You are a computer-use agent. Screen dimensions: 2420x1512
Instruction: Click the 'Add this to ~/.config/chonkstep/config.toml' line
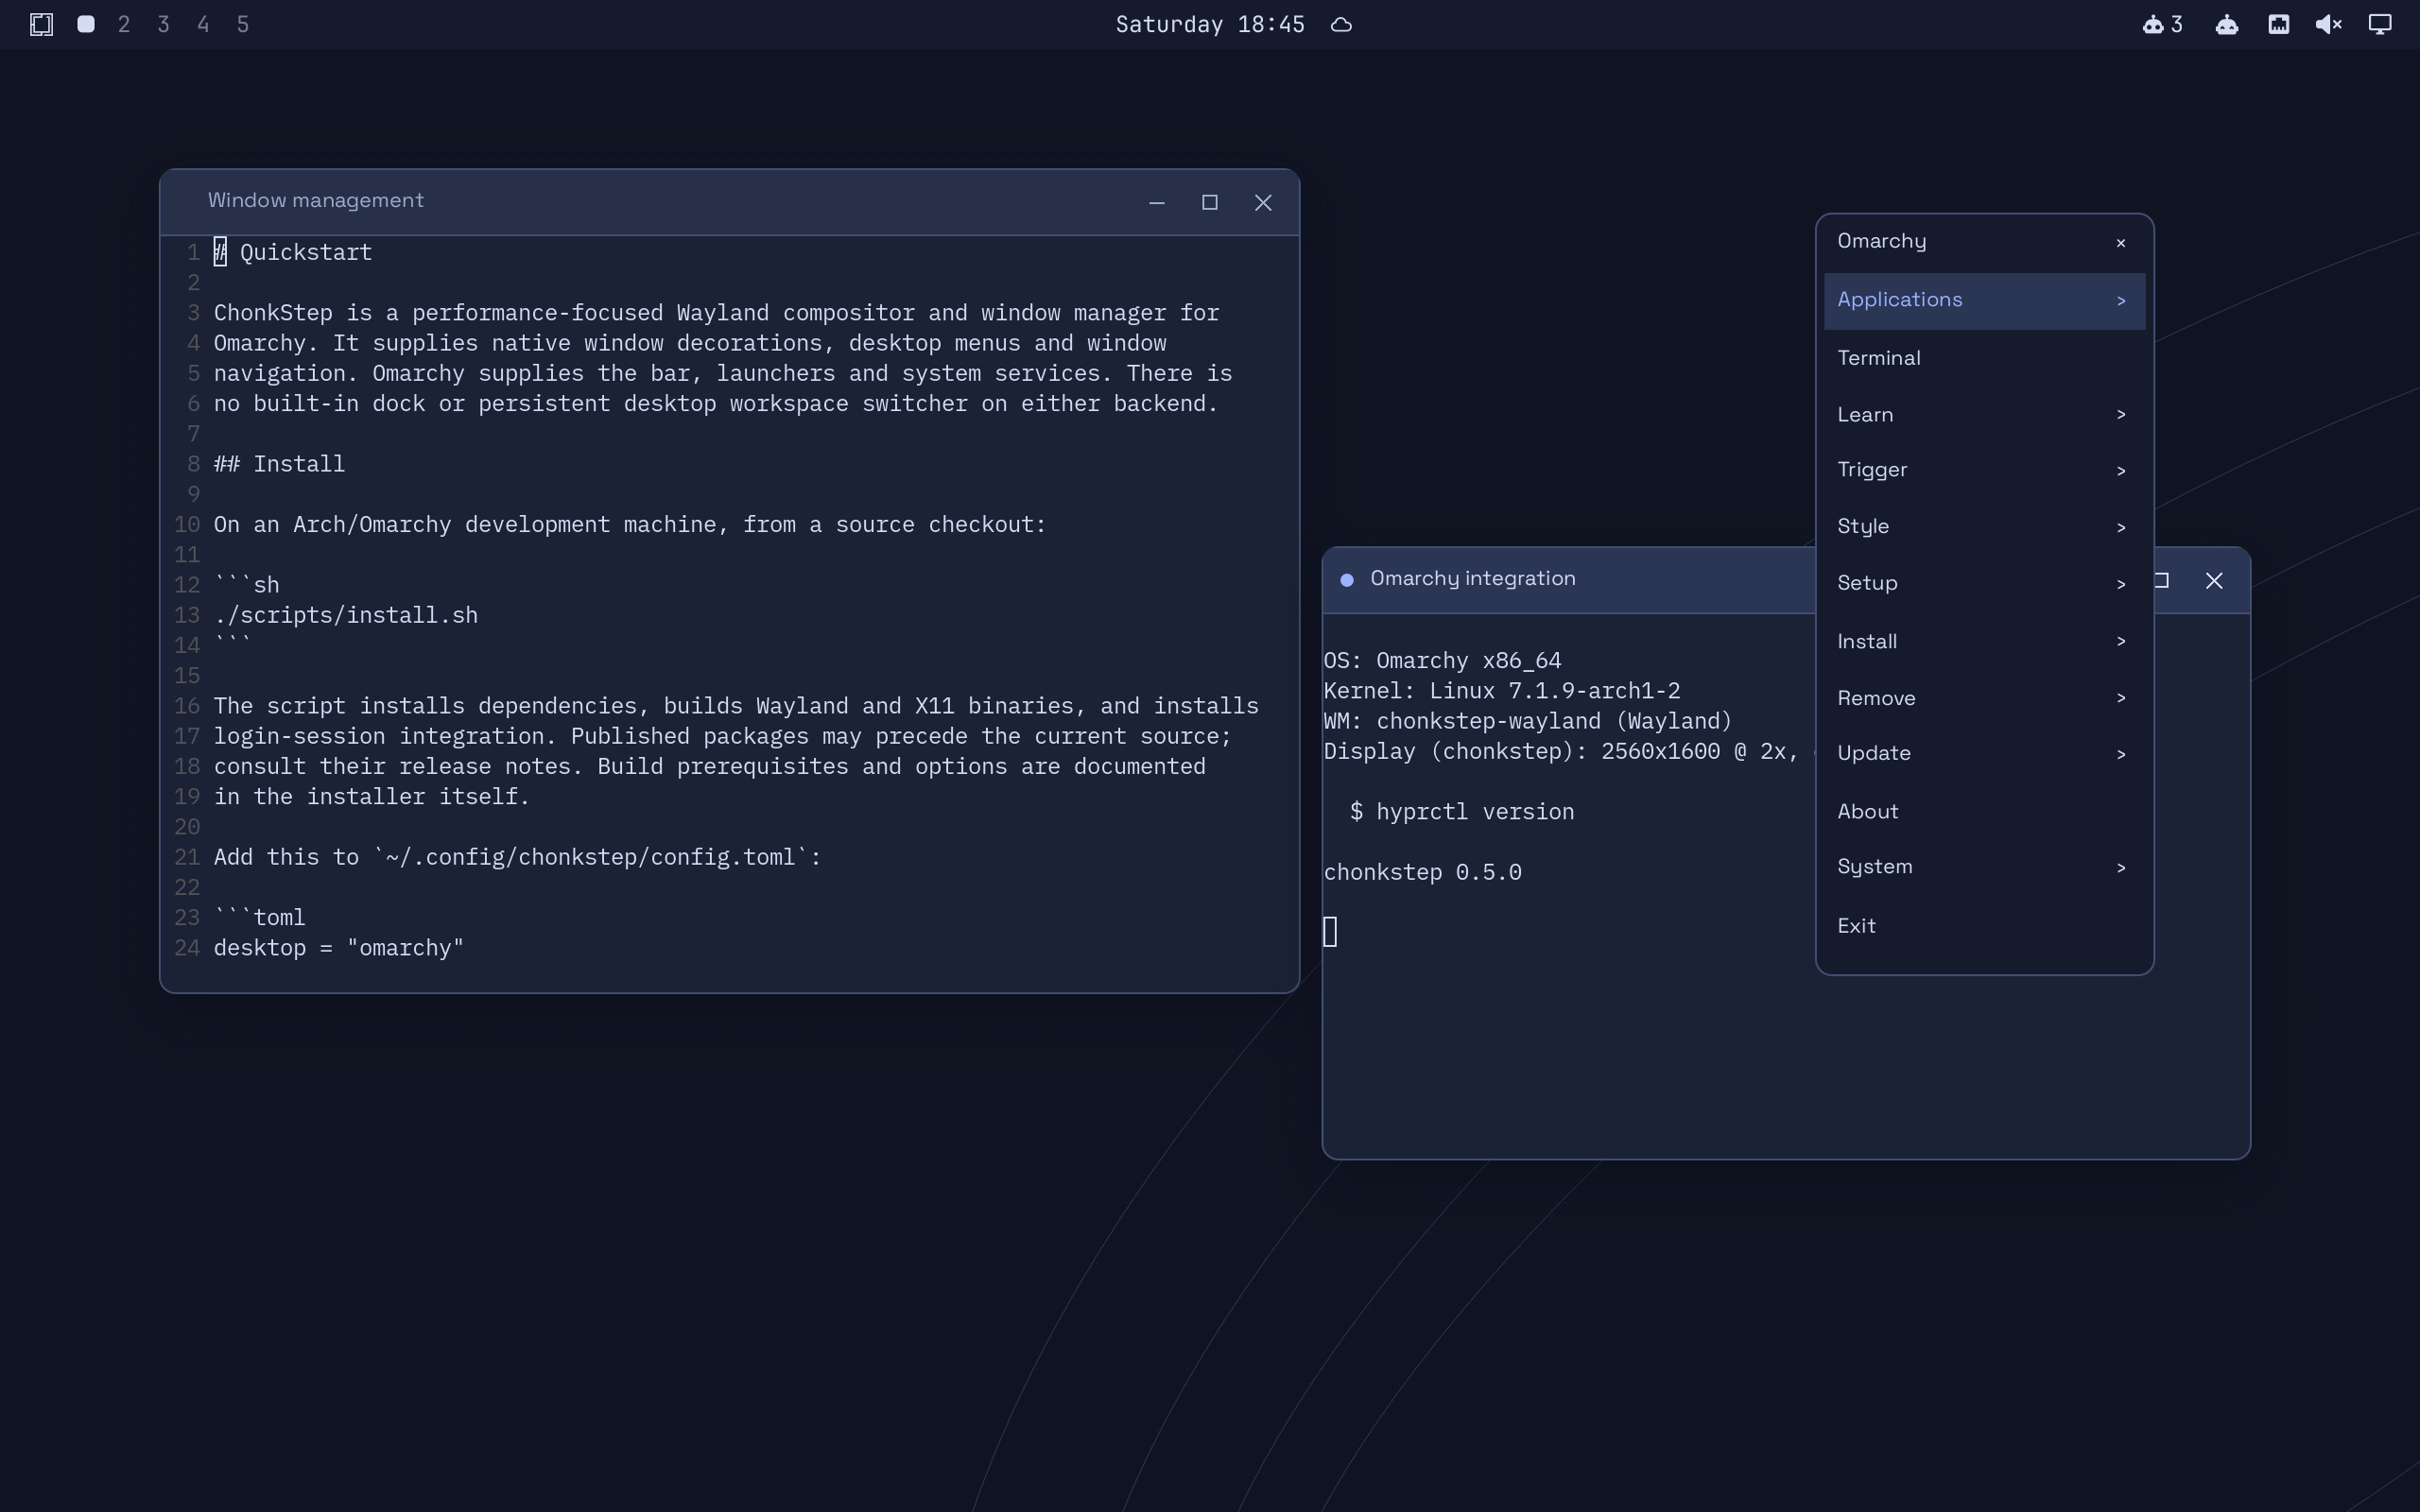pos(517,857)
